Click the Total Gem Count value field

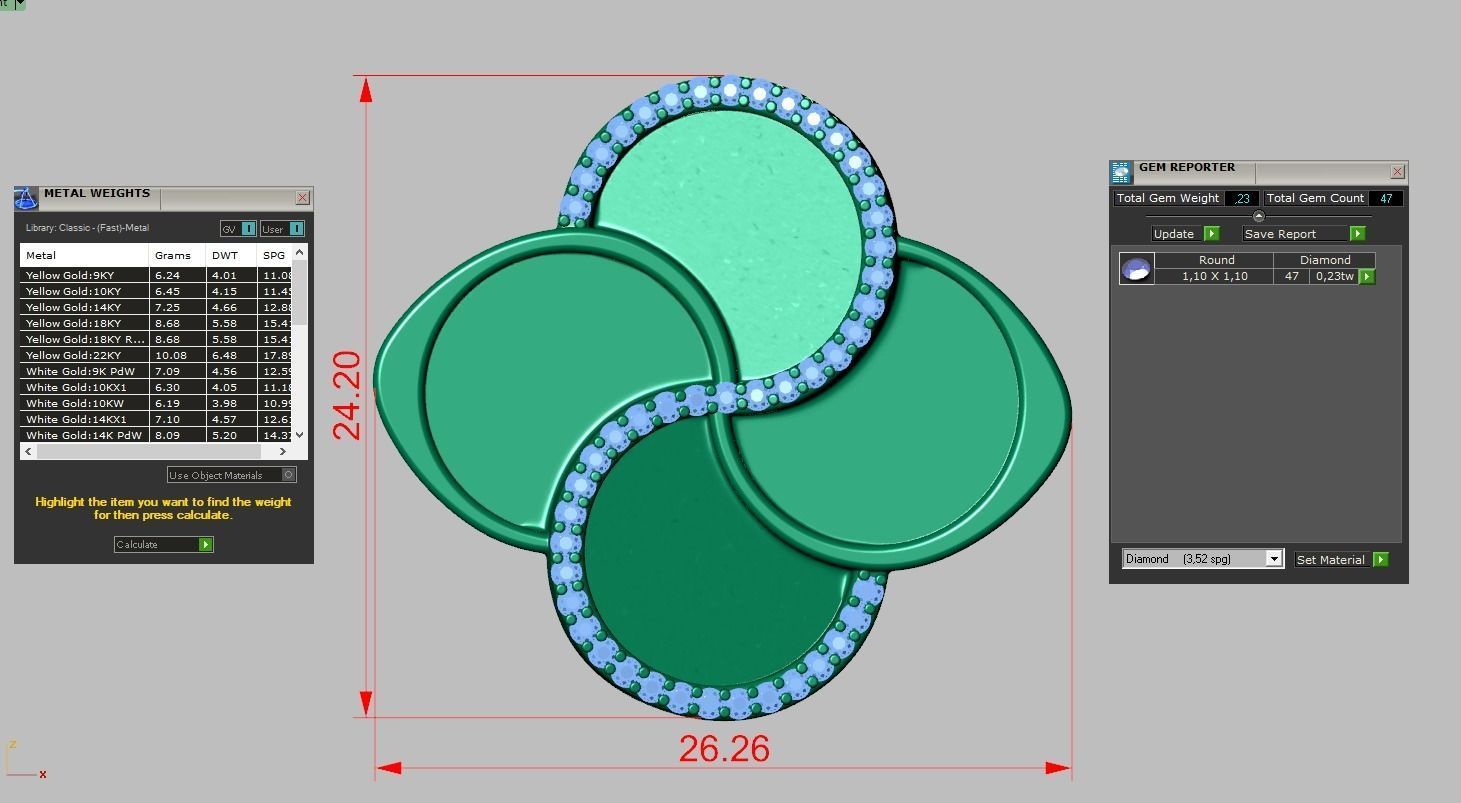[1385, 198]
